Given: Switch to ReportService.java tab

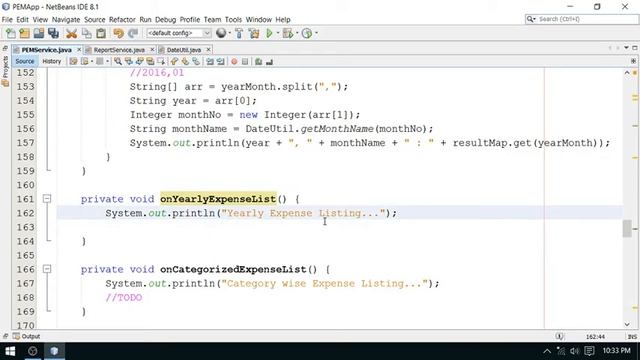Looking at the screenshot, I should tap(119, 50).
